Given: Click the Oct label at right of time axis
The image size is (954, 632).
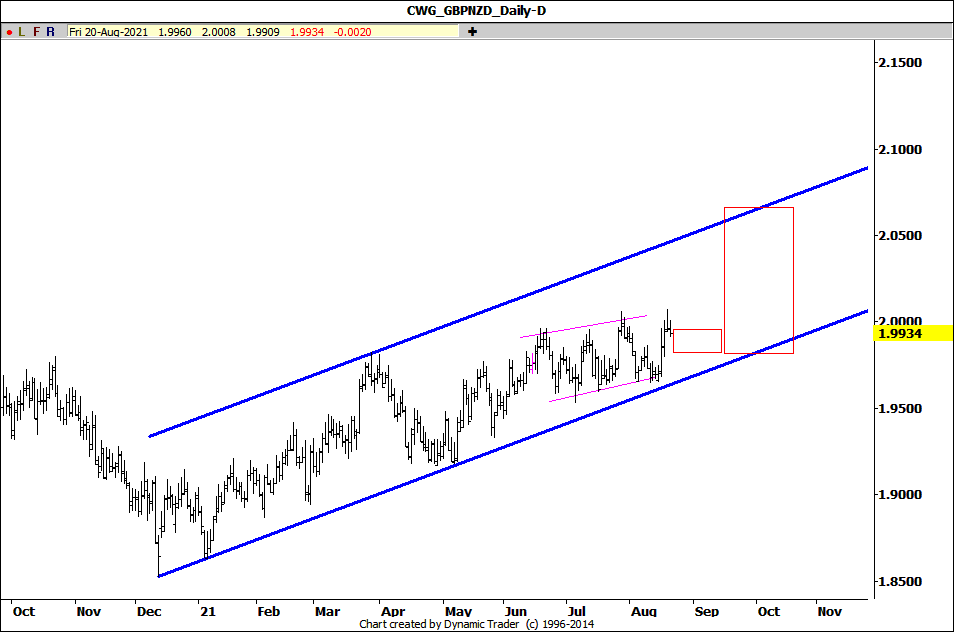Looking at the screenshot, I should click(768, 611).
